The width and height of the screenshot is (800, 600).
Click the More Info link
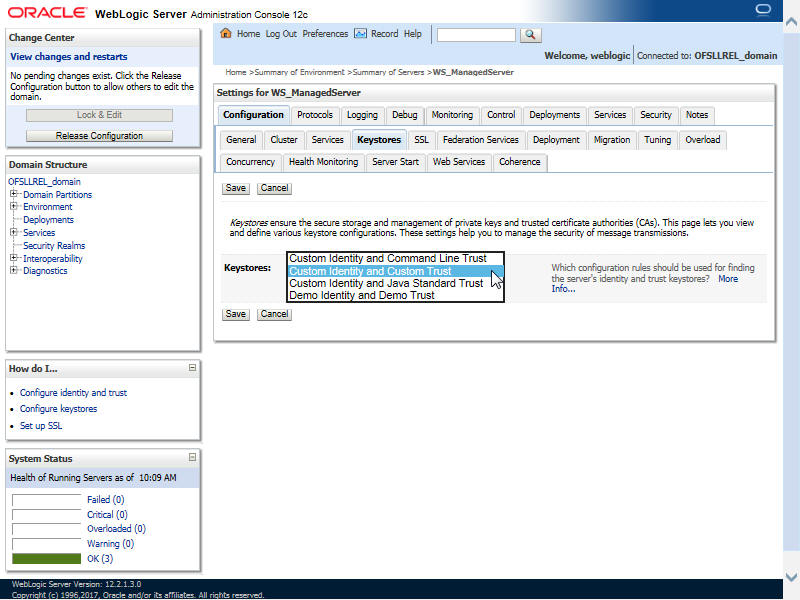[729, 279]
